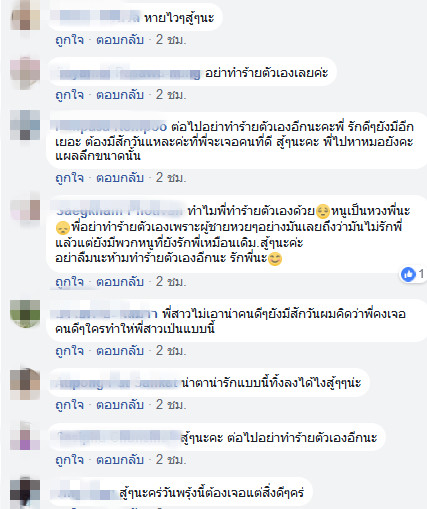Image resolution: width=427 pixels, height=509 pixels.
Task: Like the comment น่าตาน่ารักแบบนี้ทิ้งลงได้ไง
Action: pyautogui.click(x=70, y=405)
